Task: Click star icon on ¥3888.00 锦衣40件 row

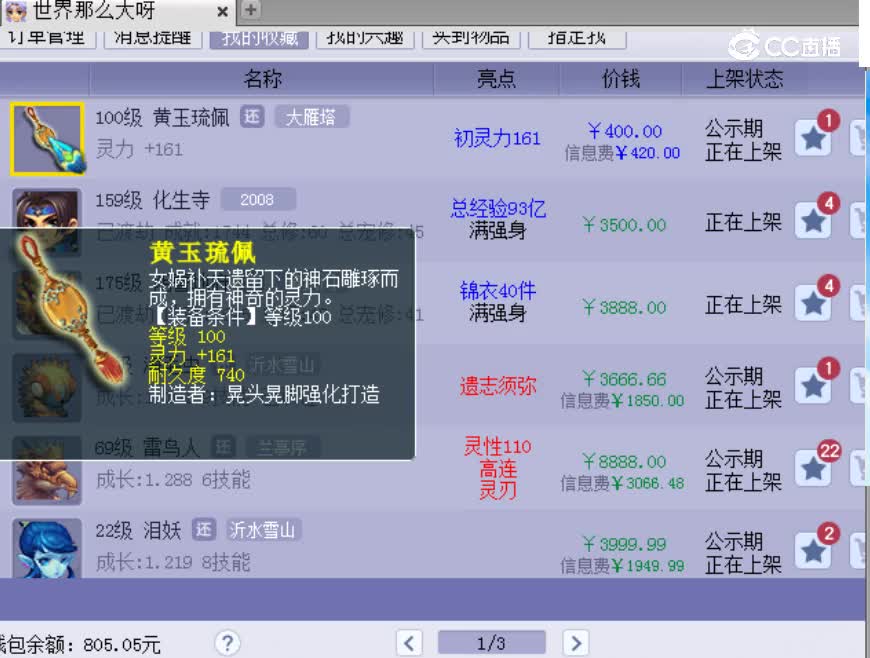Action: click(x=813, y=303)
